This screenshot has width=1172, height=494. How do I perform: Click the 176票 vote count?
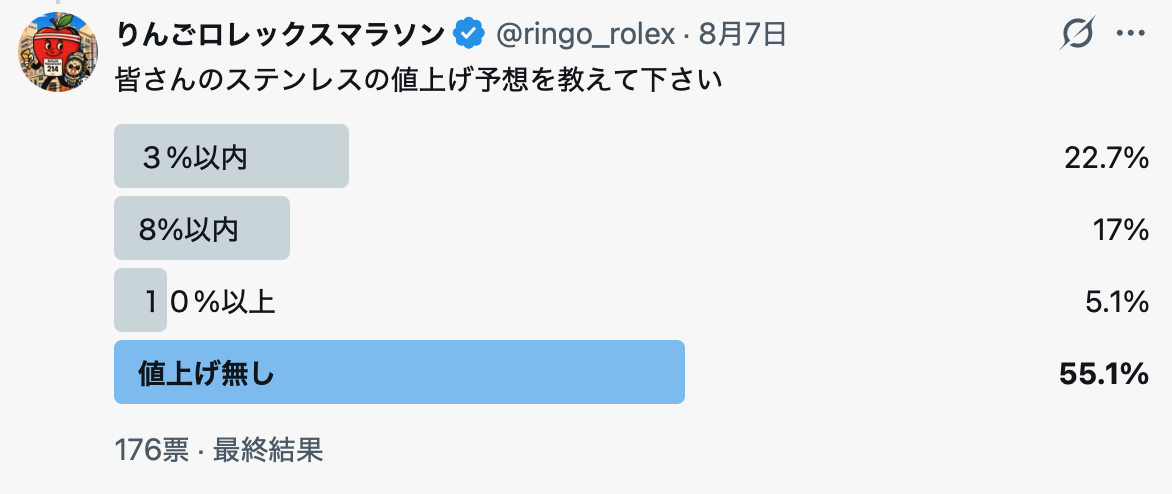152,450
